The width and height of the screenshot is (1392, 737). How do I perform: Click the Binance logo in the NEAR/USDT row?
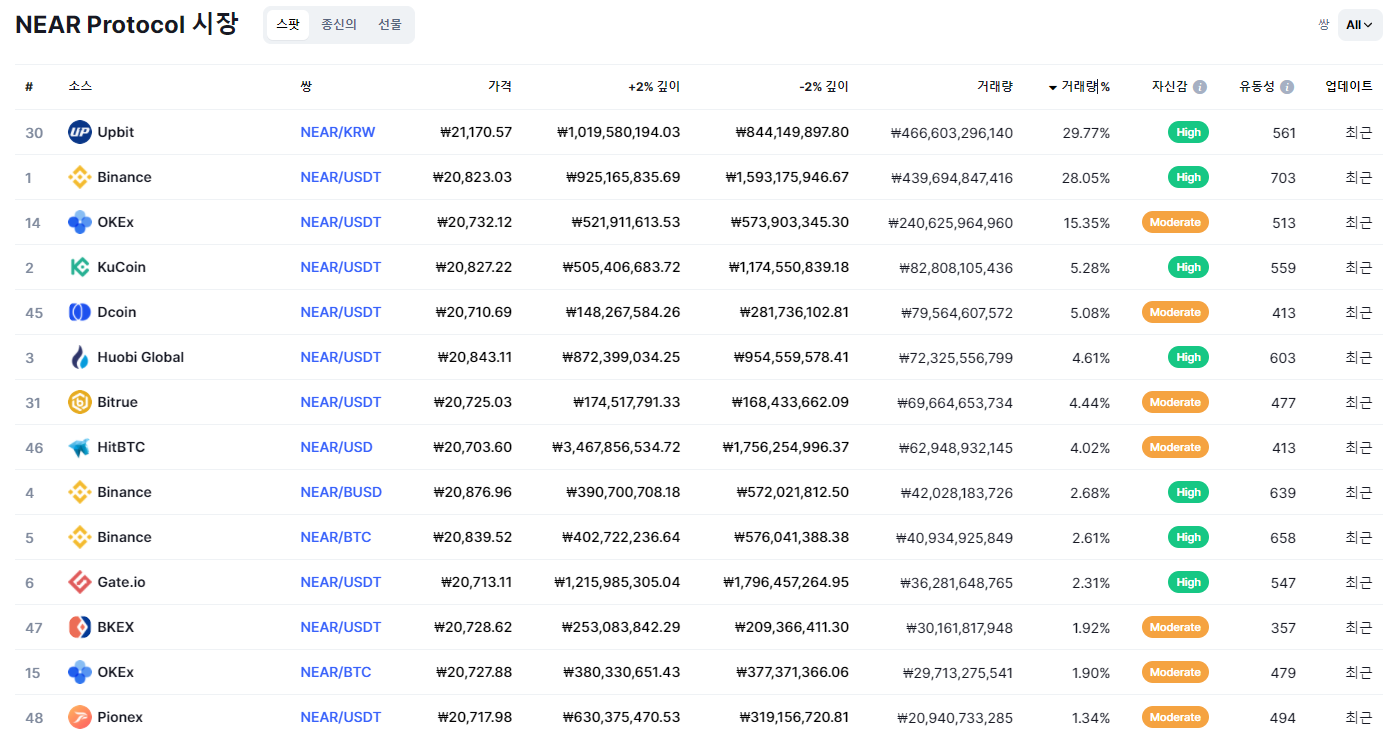pos(80,177)
